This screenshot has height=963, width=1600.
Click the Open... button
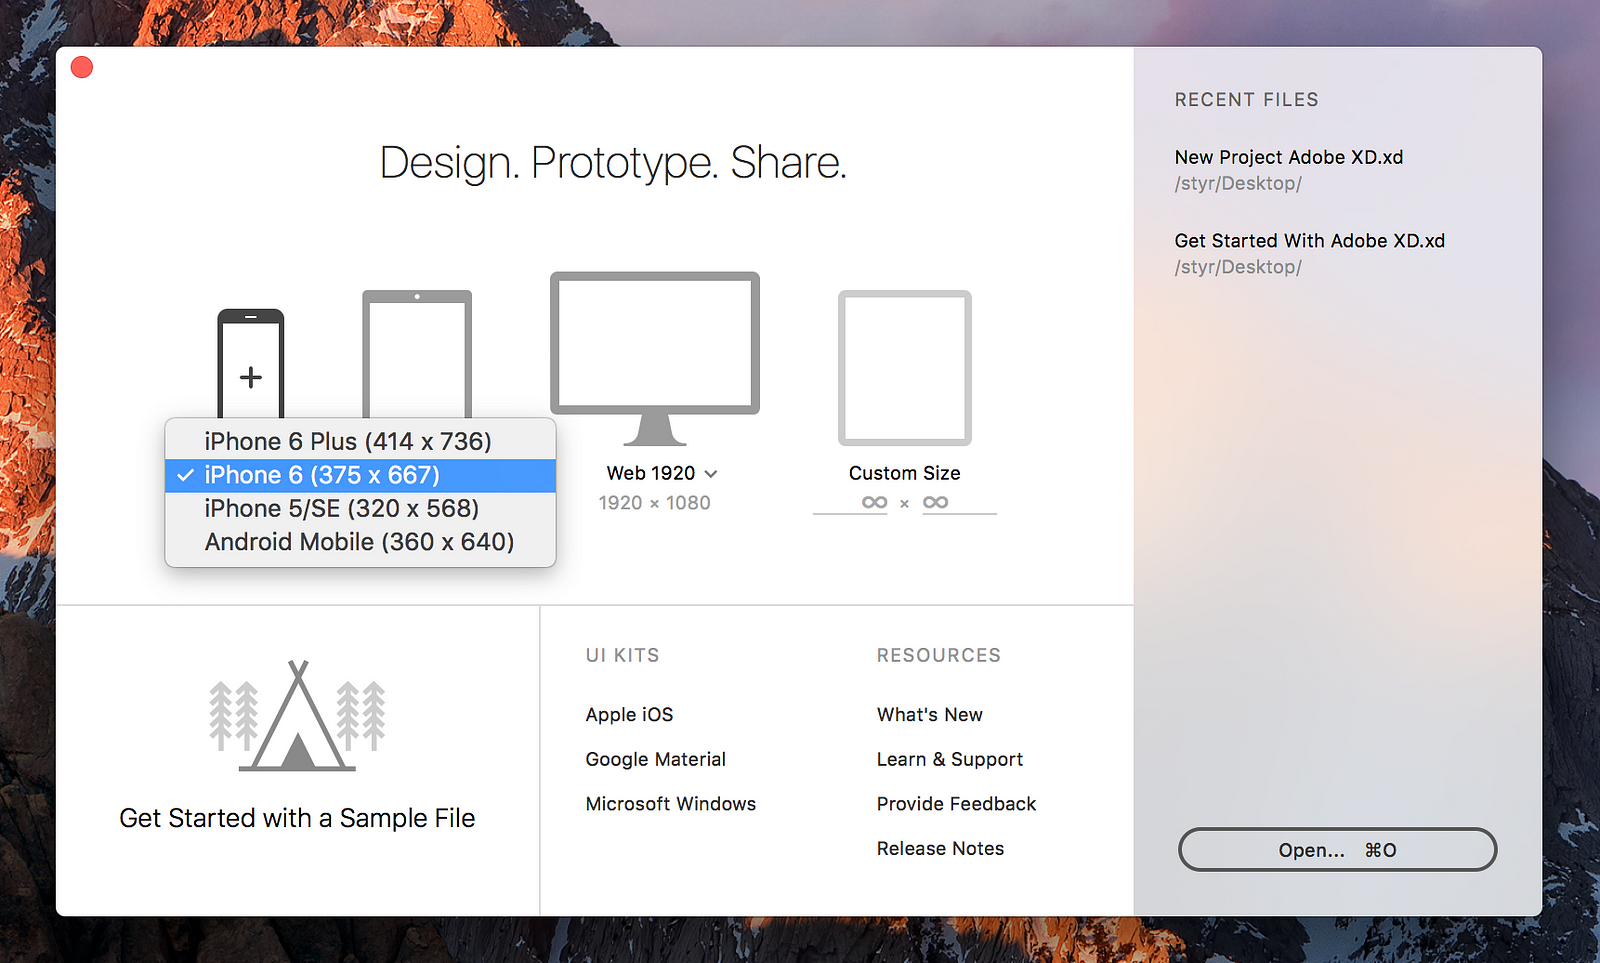tap(1338, 849)
